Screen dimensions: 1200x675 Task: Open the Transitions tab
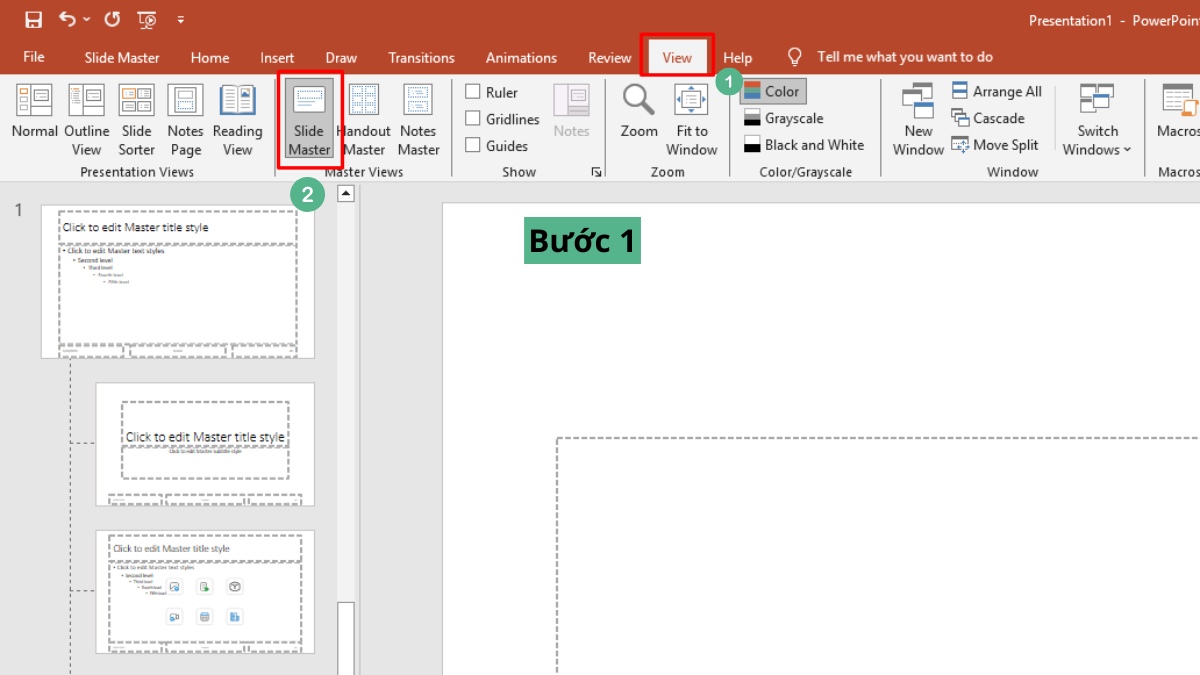pos(421,58)
